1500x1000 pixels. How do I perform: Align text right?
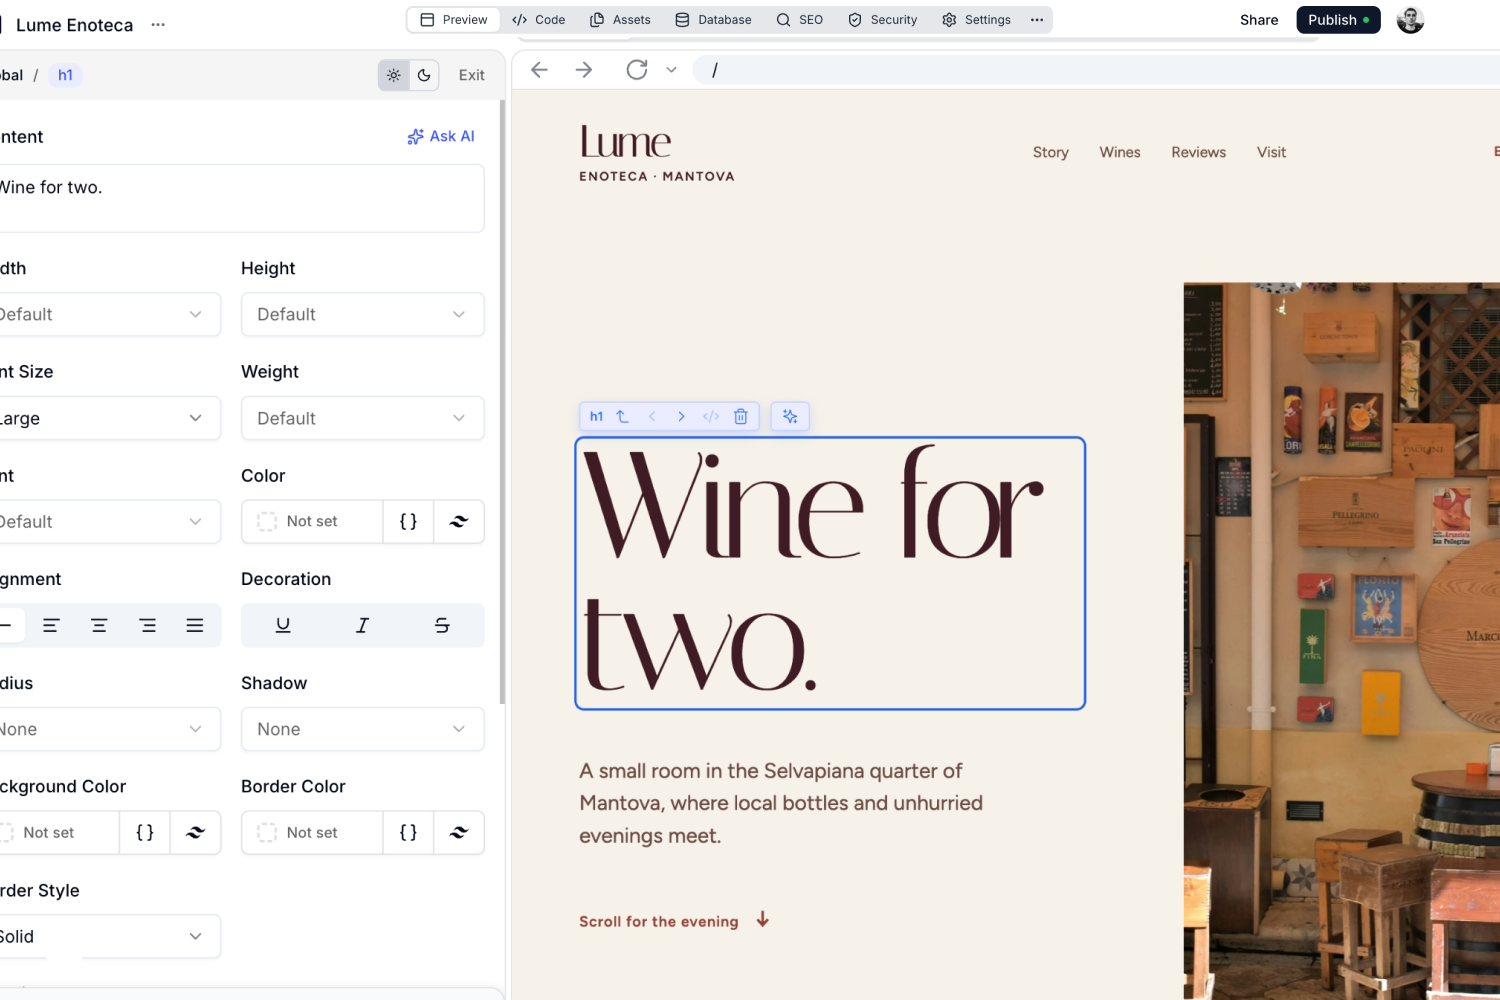147,626
